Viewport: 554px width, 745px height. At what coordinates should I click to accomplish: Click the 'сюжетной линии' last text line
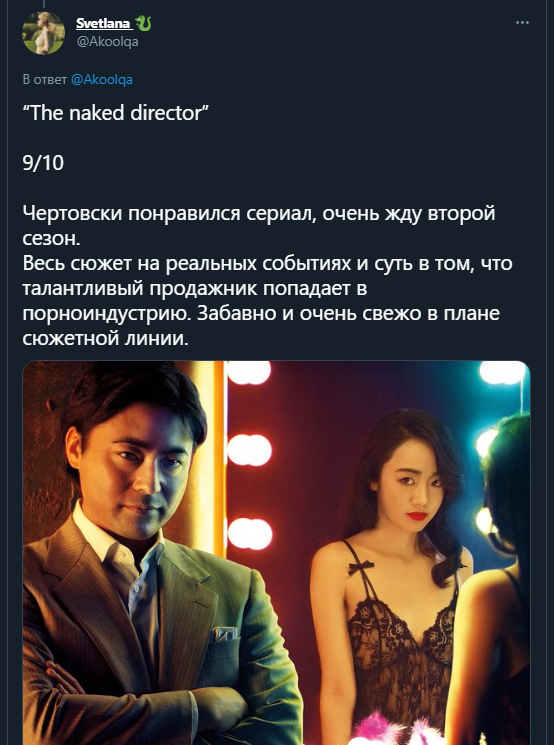pos(105,339)
